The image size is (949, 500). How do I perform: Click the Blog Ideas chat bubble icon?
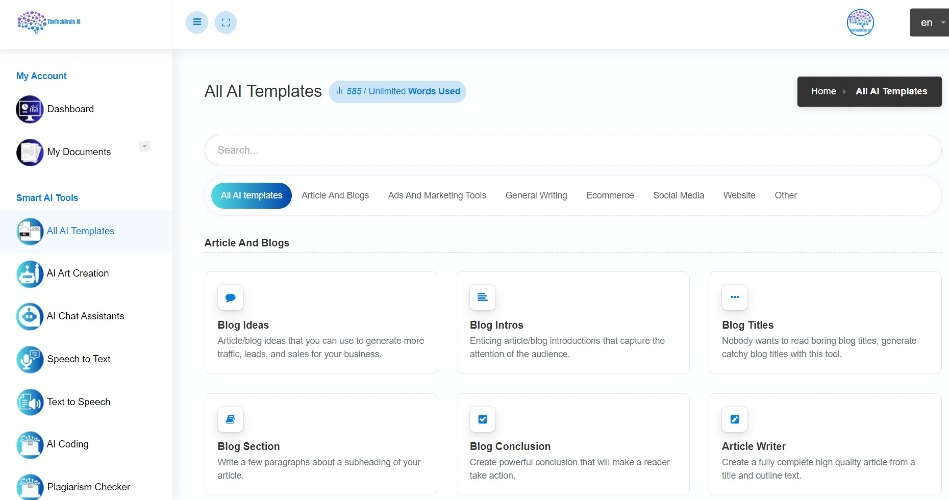tap(230, 297)
